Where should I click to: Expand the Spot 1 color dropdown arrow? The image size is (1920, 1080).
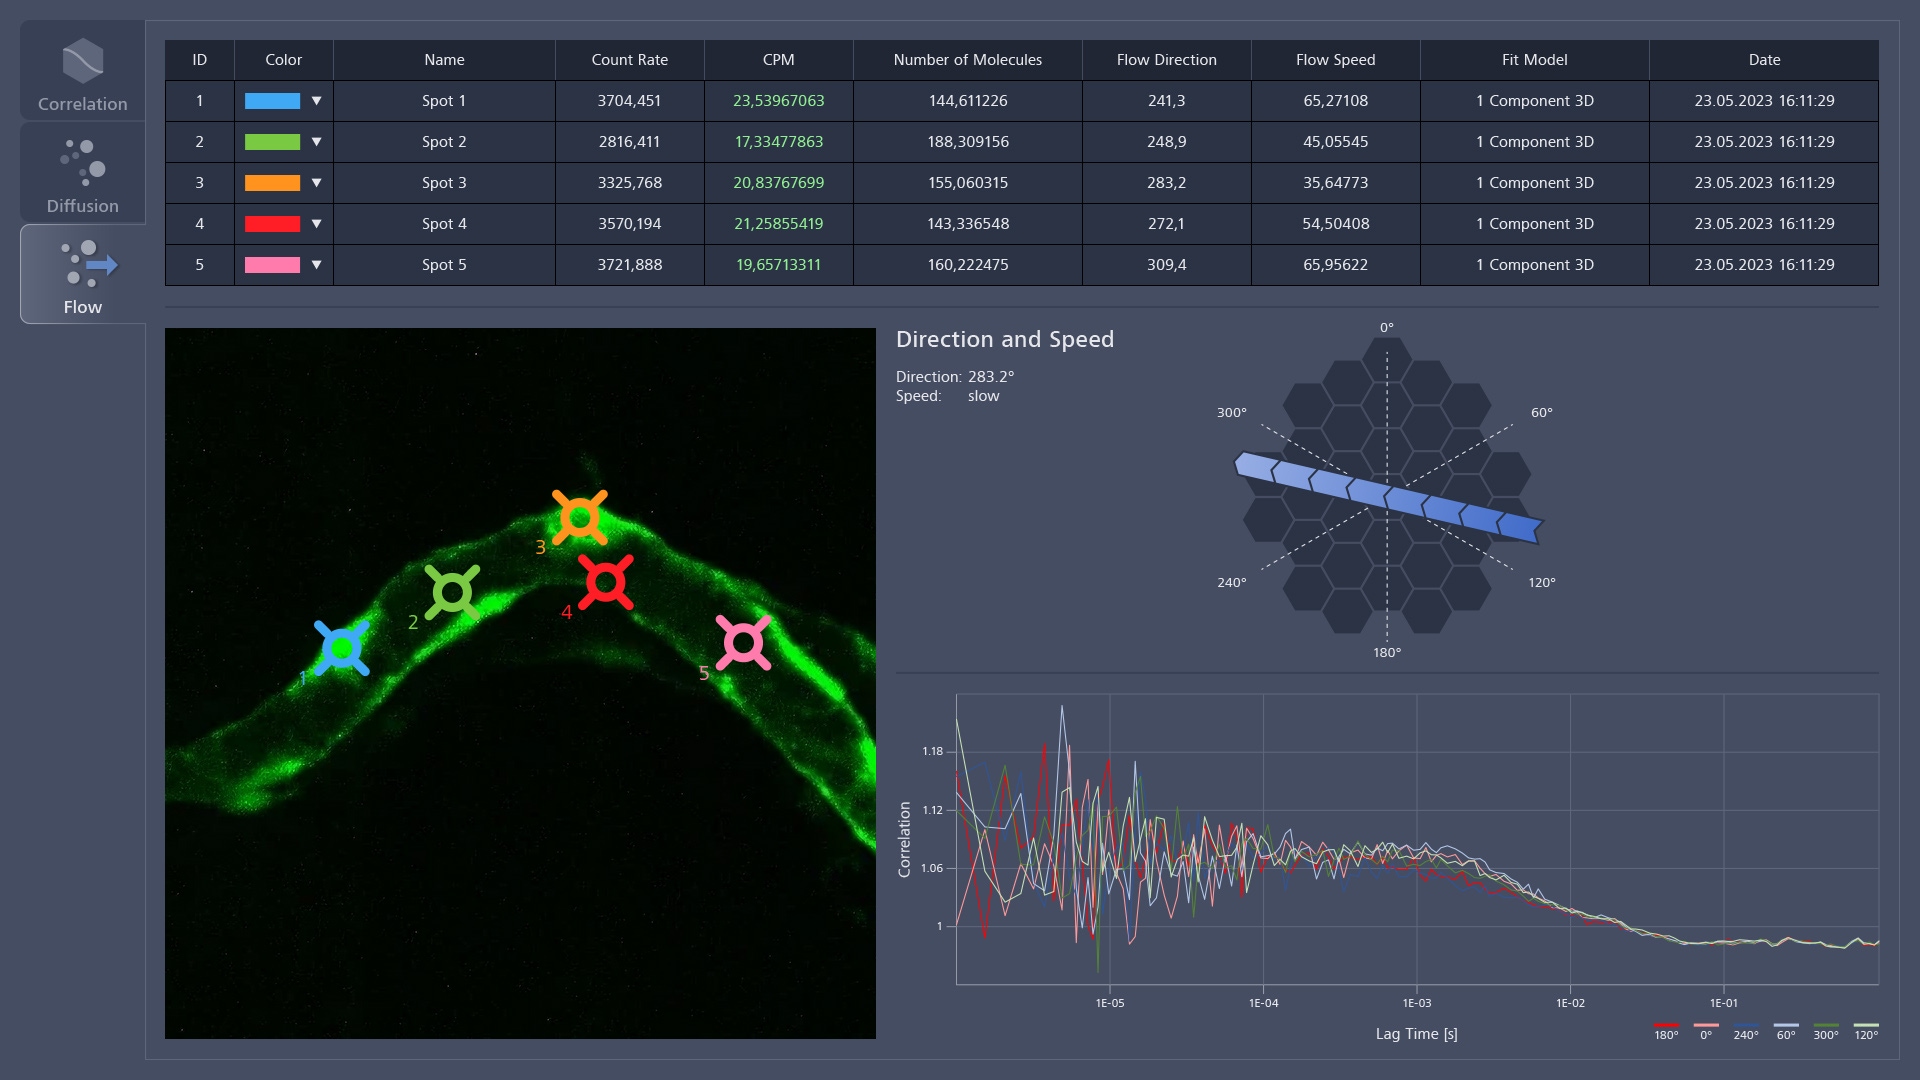[316, 101]
